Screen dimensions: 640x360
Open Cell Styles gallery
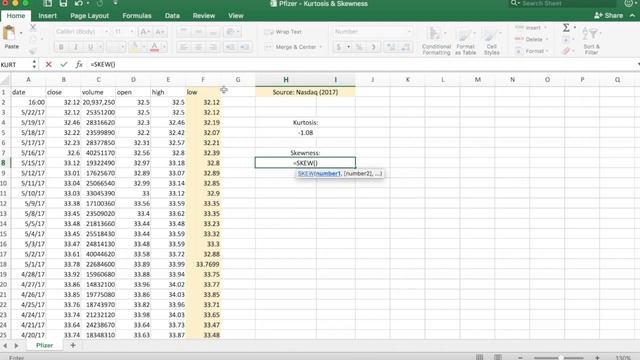491,40
